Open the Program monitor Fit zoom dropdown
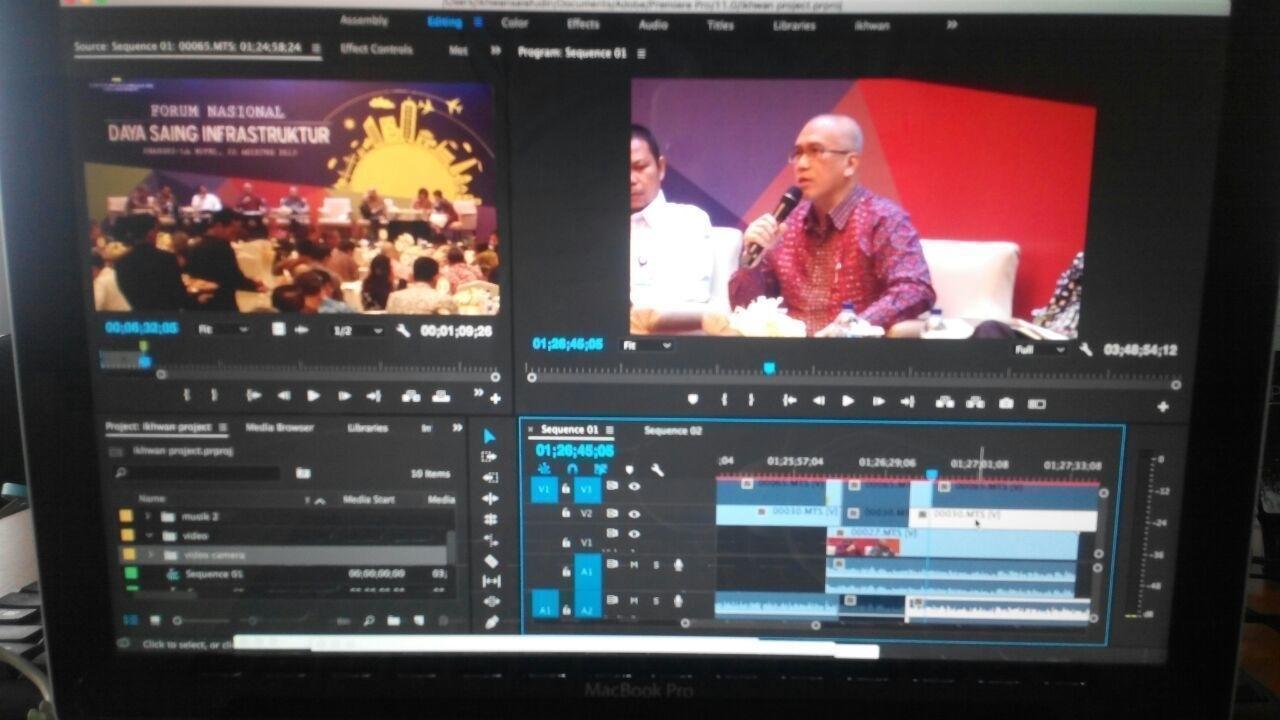 (647, 346)
